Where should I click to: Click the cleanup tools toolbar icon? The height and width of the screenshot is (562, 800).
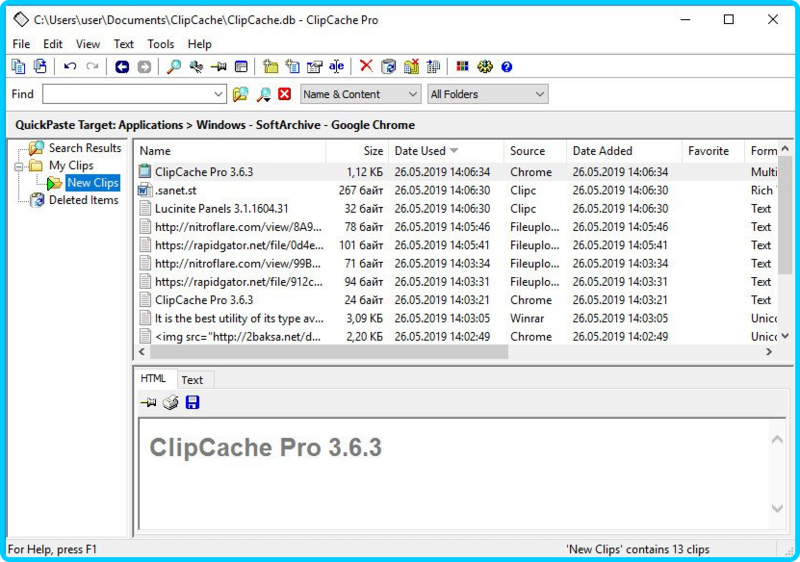click(x=196, y=67)
